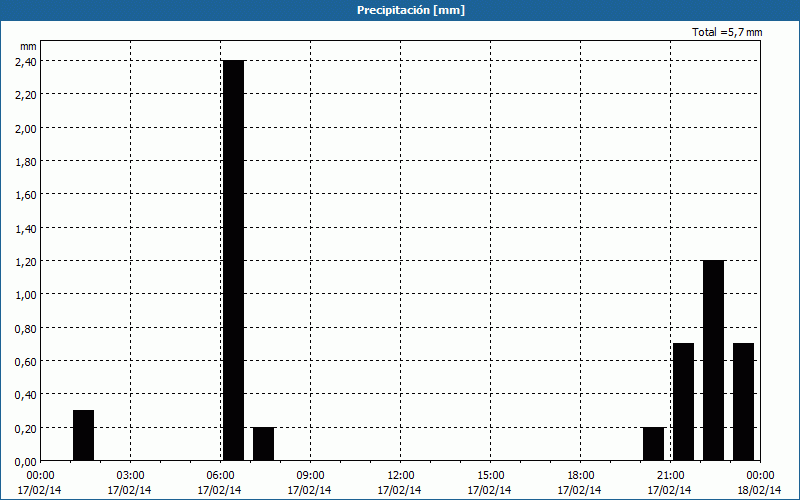Click the 2,40 y-axis label

[26, 61]
